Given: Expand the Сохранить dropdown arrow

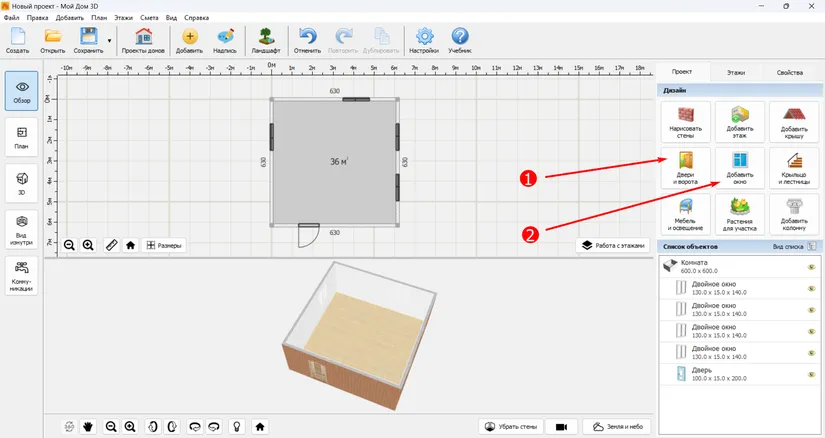Looking at the screenshot, I should (109, 41).
